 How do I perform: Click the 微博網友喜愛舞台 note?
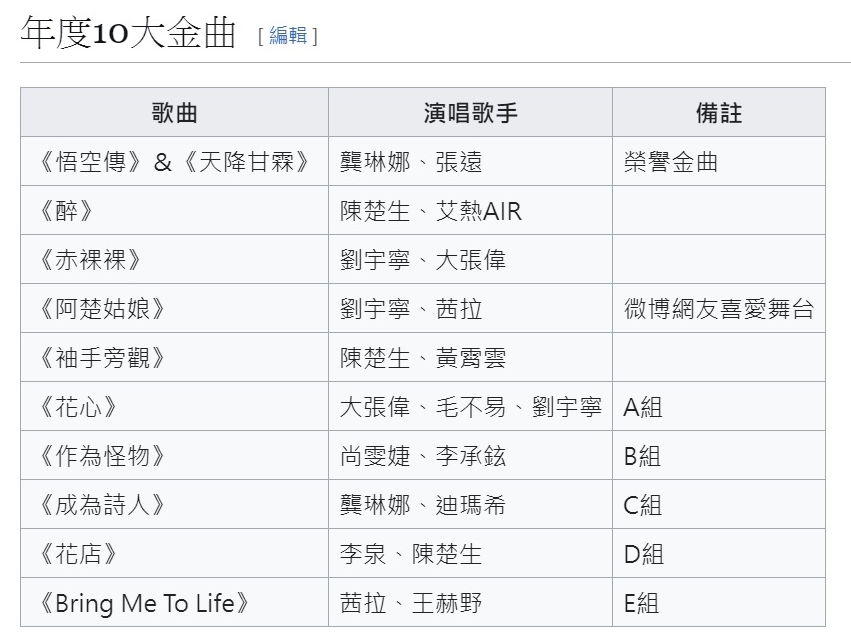point(719,308)
